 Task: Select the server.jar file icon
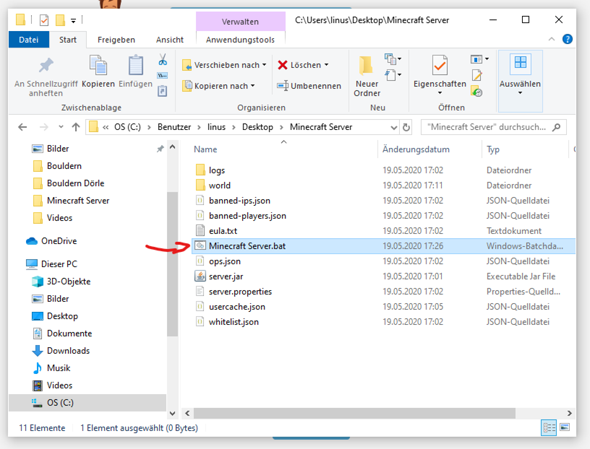(x=200, y=276)
